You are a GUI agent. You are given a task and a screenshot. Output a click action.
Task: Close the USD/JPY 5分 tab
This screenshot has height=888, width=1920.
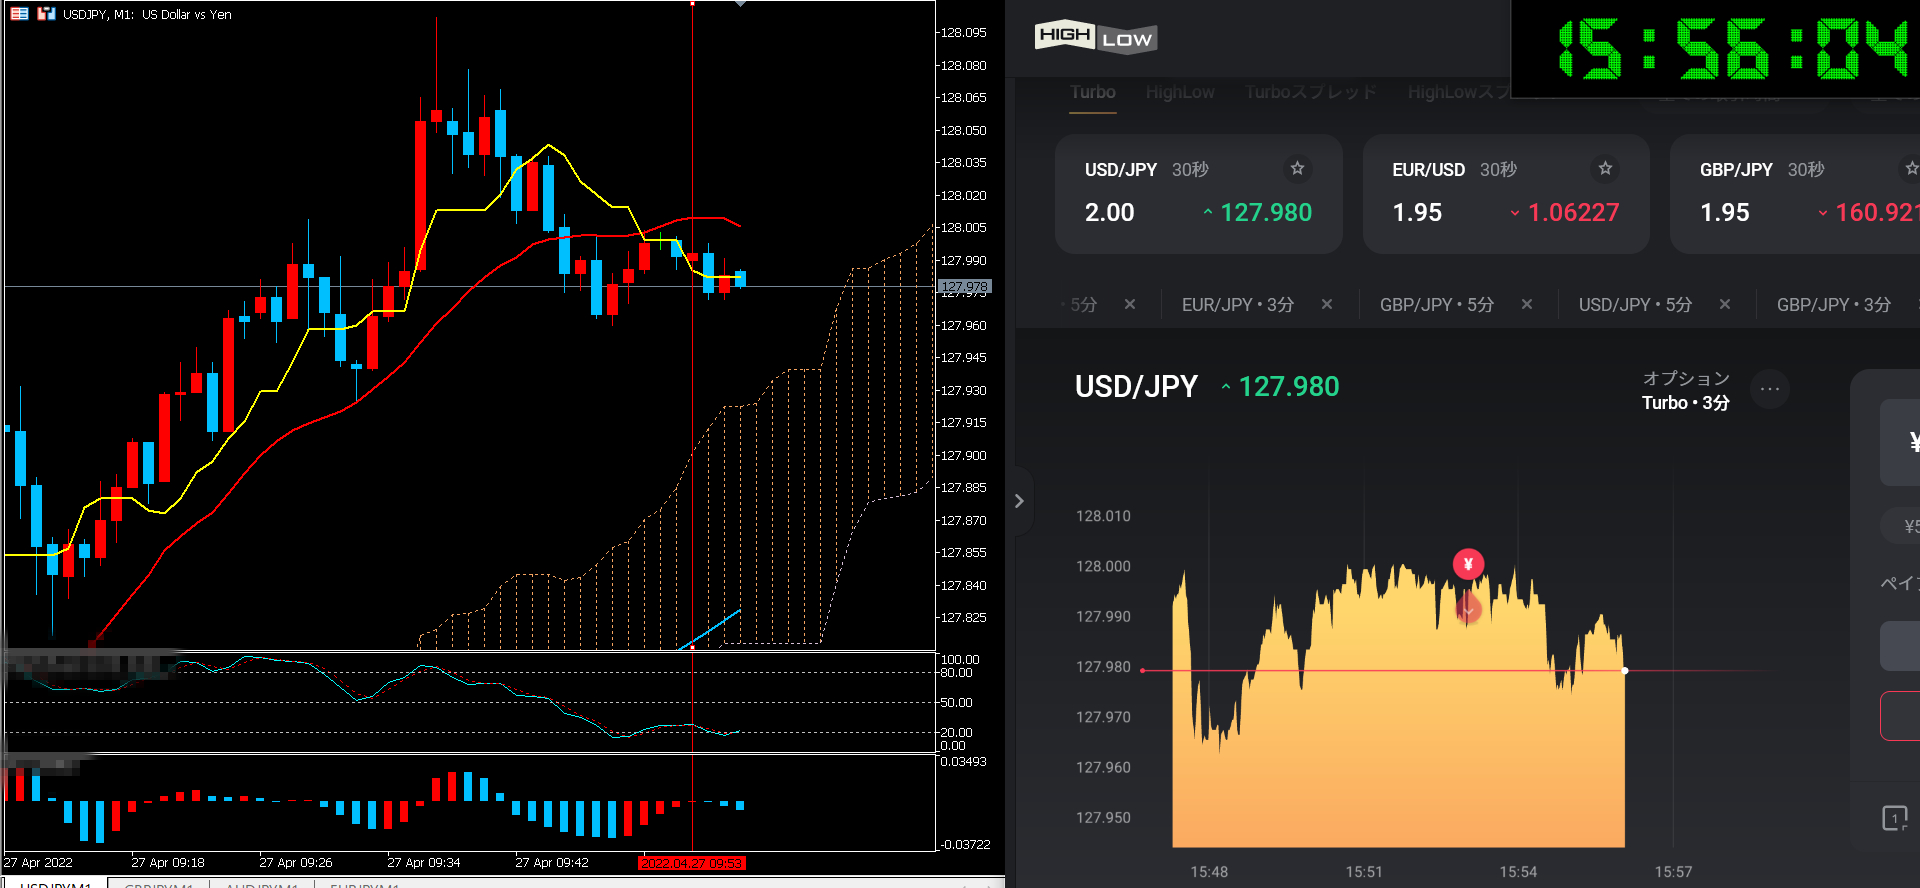(x=1725, y=305)
